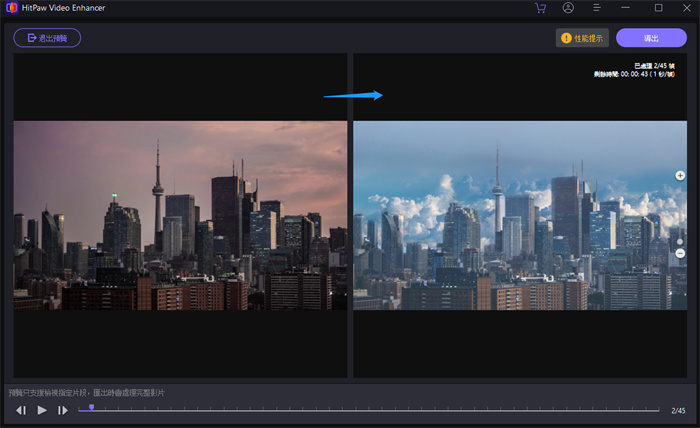The height and width of the screenshot is (428, 700).
Task: Click the purple playhead marker on timeline
Action: 91,407
